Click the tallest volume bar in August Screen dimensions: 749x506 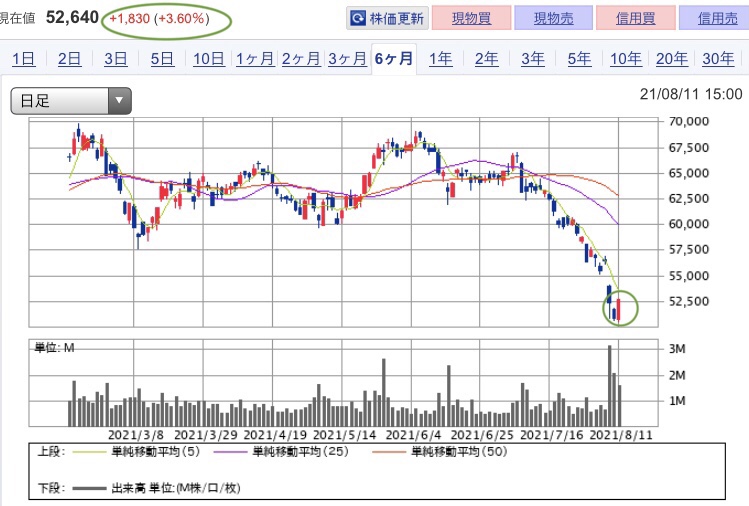click(610, 386)
